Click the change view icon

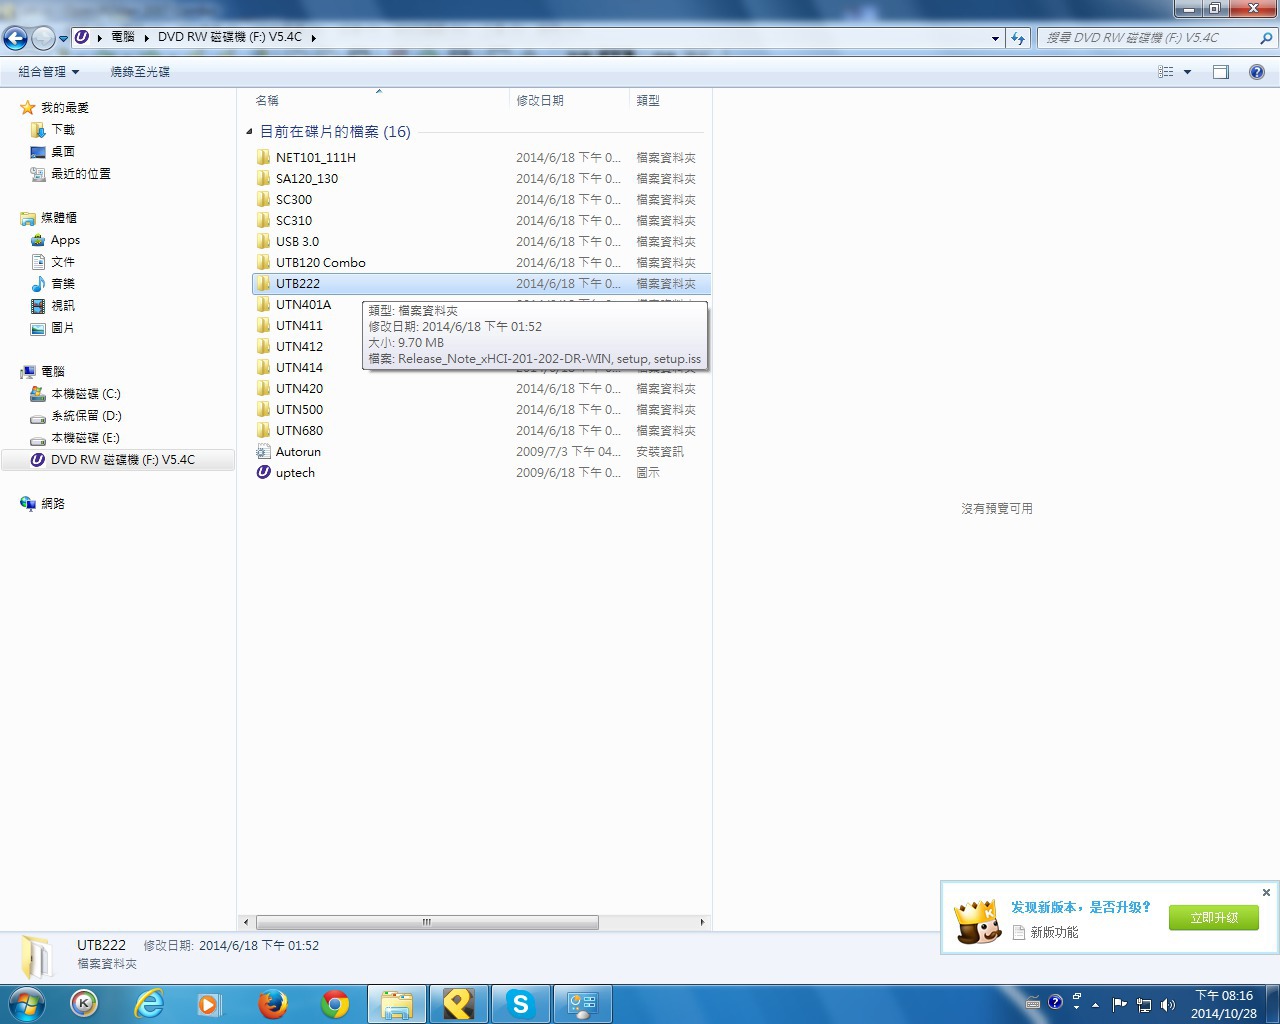point(1165,72)
